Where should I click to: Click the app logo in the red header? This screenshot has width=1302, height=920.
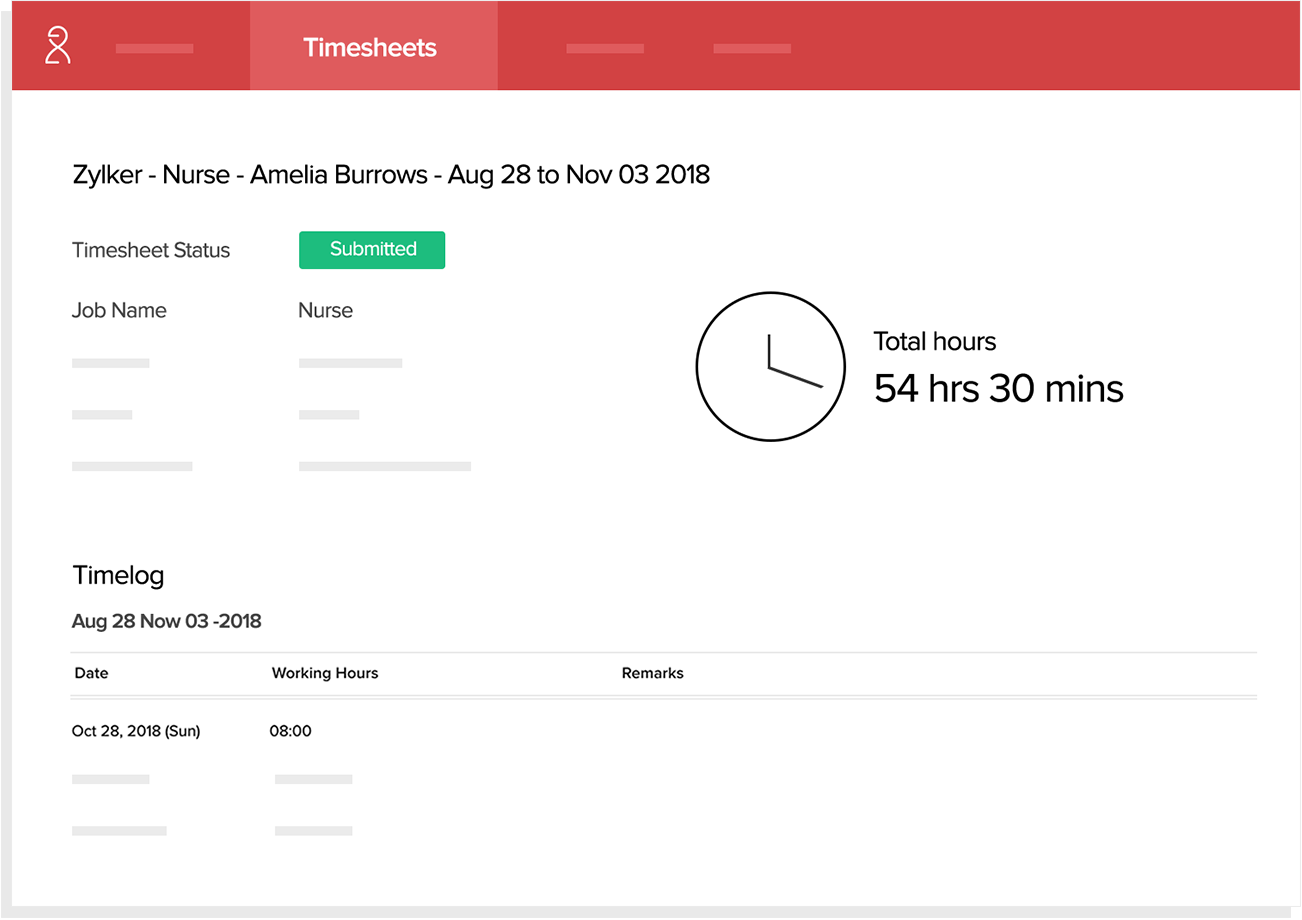point(58,46)
